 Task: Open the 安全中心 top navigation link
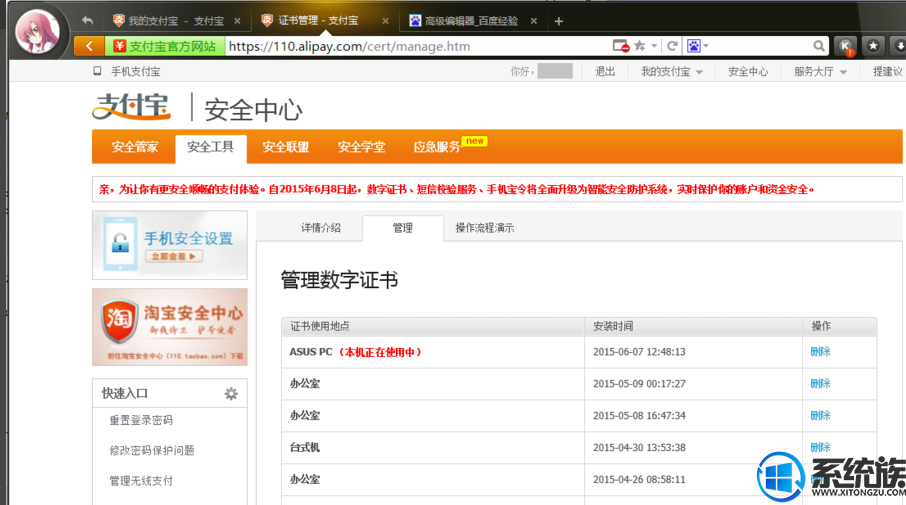pyautogui.click(x=748, y=72)
